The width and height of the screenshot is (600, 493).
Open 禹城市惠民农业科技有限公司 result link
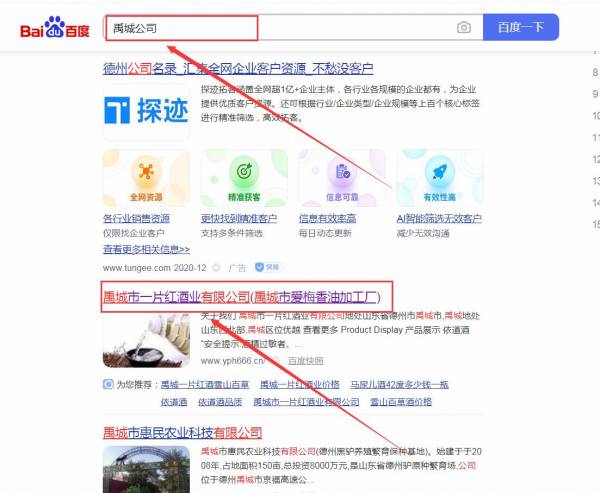pos(182,433)
